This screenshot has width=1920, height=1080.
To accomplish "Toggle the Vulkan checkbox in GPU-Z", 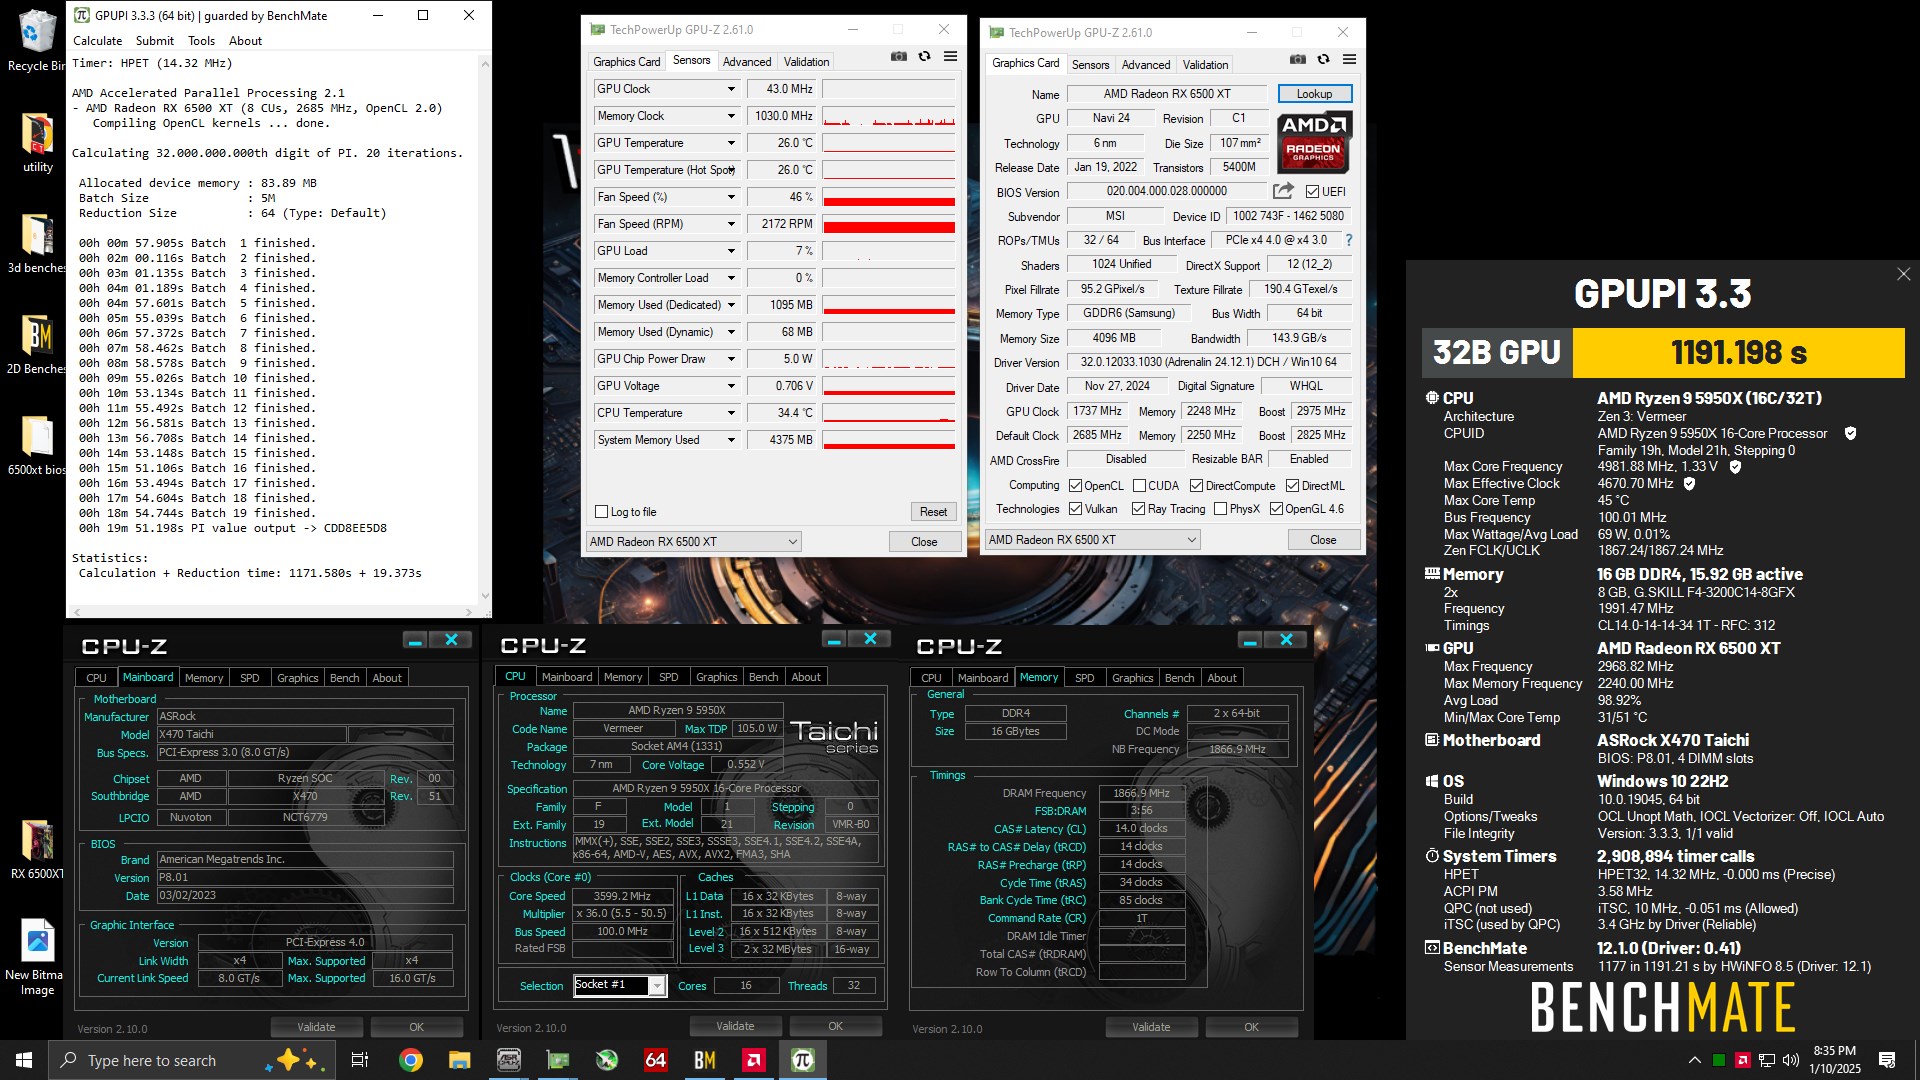I will [x=1076, y=509].
